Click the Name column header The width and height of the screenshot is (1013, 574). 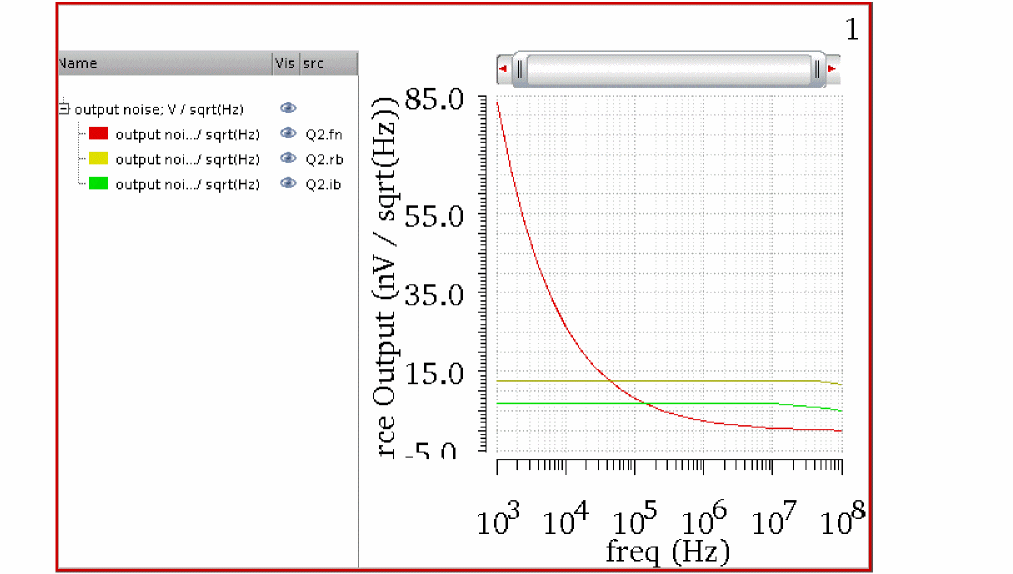point(165,63)
